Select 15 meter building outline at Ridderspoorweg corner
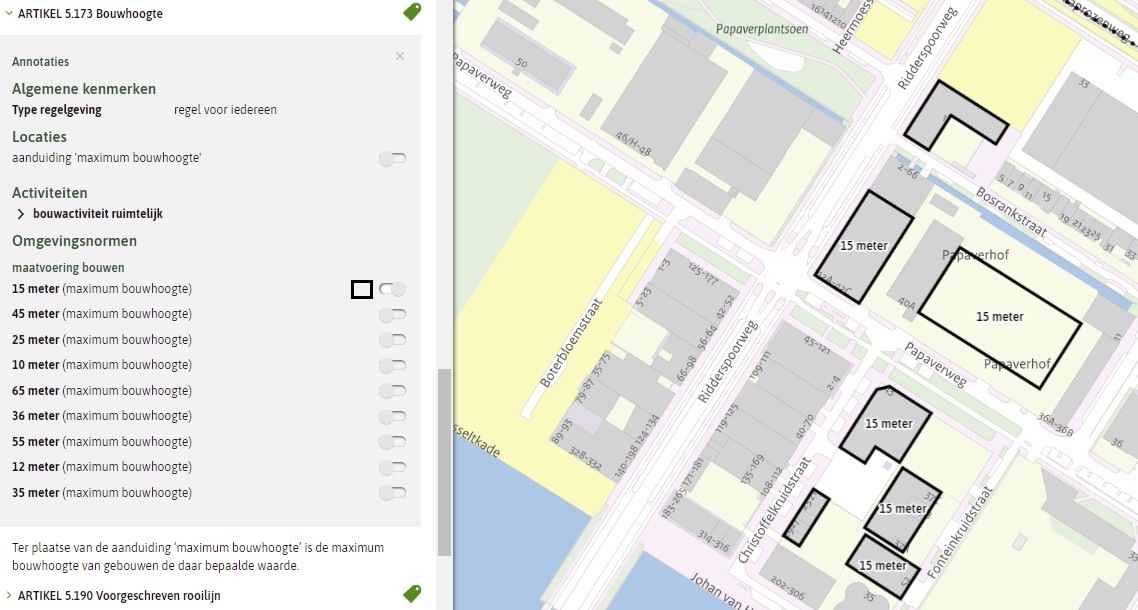Image resolution: width=1138 pixels, height=610 pixels. [863, 246]
